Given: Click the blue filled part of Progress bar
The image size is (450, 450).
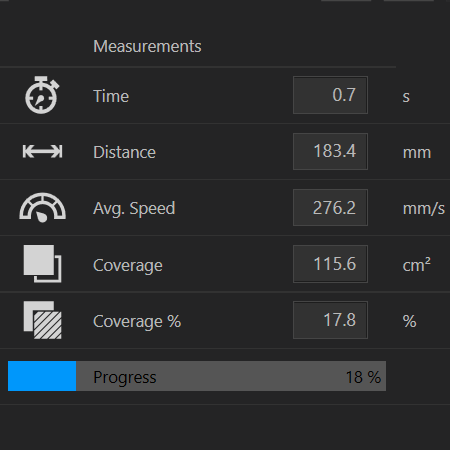Looking at the screenshot, I should (x=42, y=376).
